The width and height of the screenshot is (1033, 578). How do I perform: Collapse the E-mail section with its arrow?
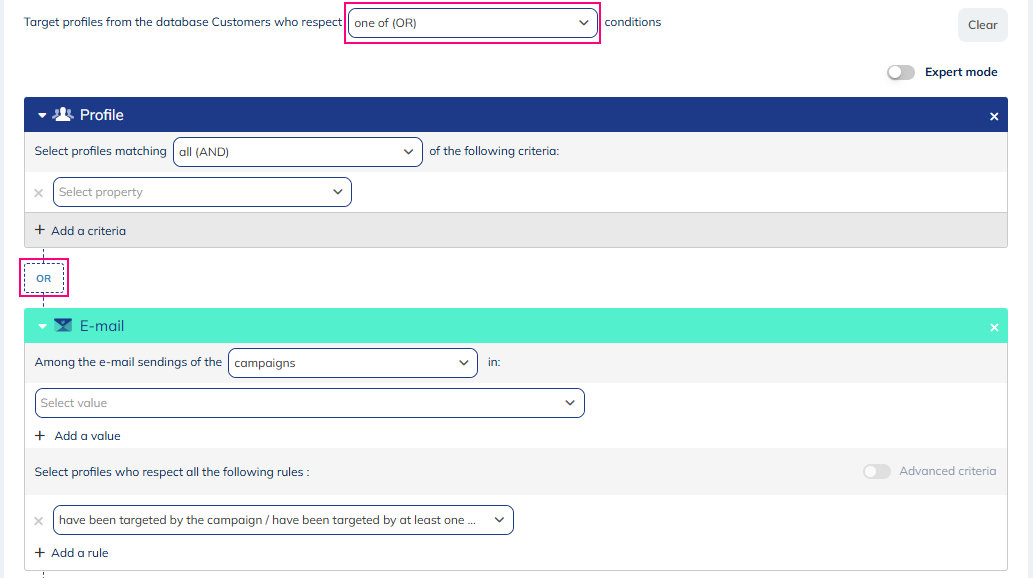[x=42, y=327]
